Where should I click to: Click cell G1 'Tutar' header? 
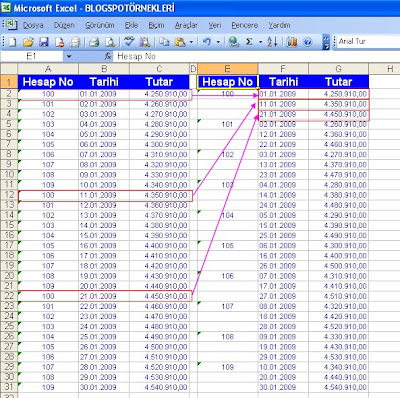point(338,82)
